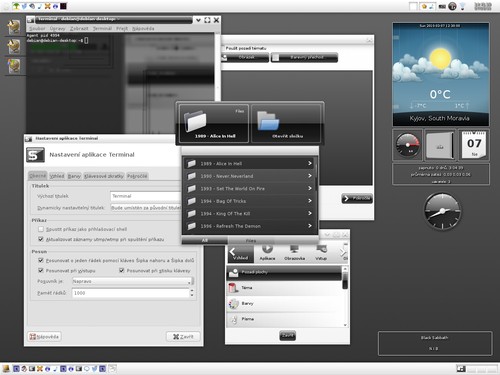This screenshot has width=500, height=375.
Task: Open the Přejít menu in Terminal
Action: click(x=122, y=29)
